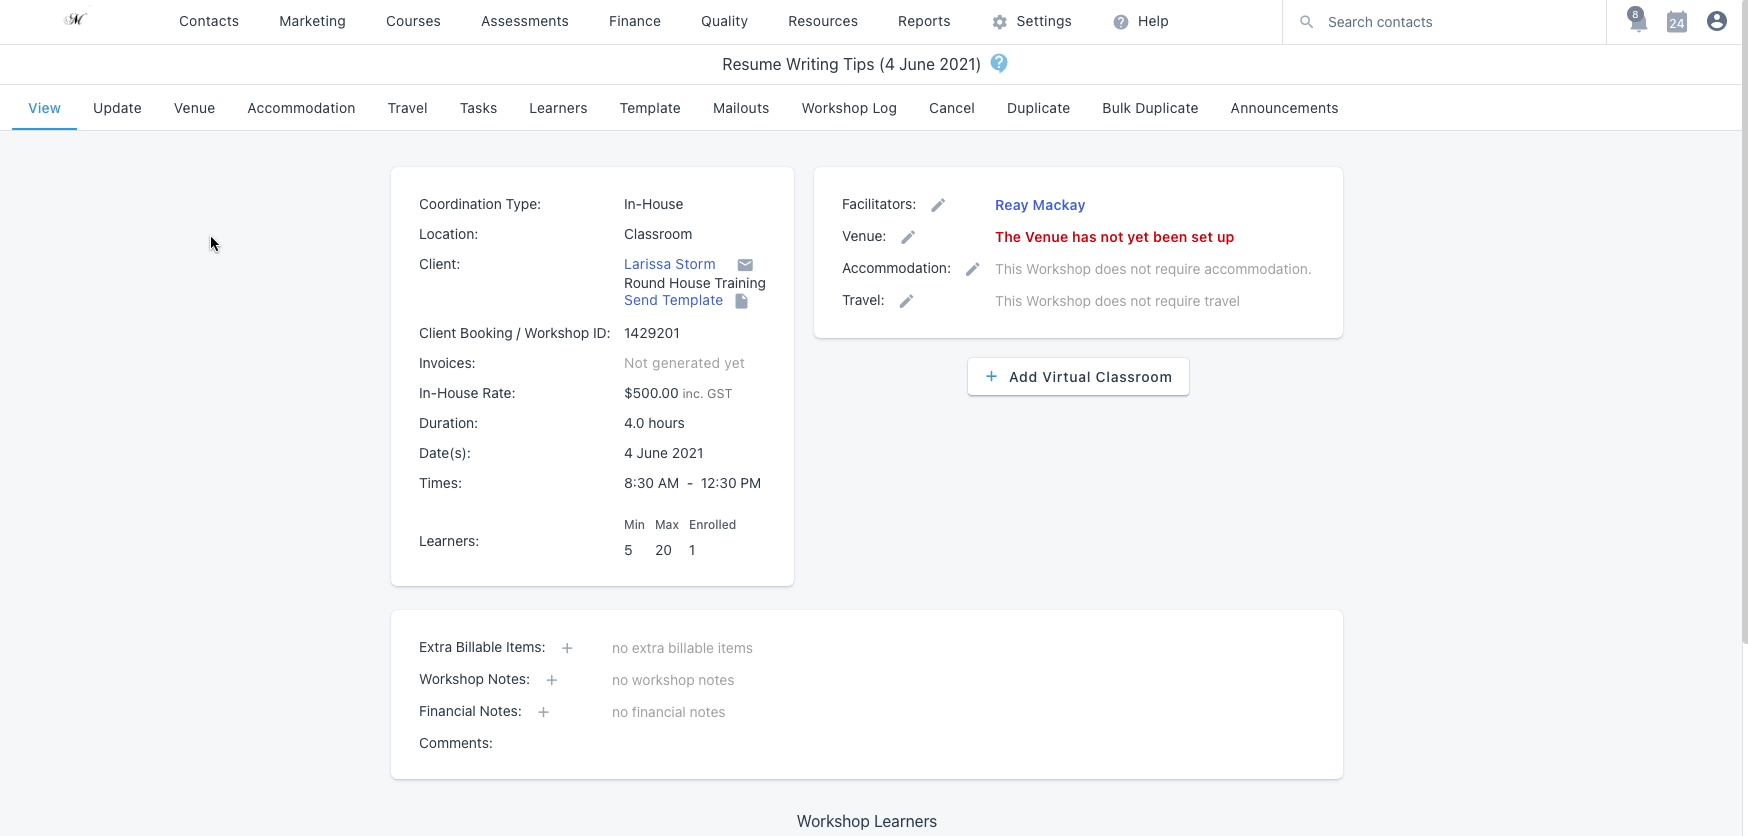Click the document icon beside Send Template
The width and height of the screenshot is (1748, 836).
[742, 301]
